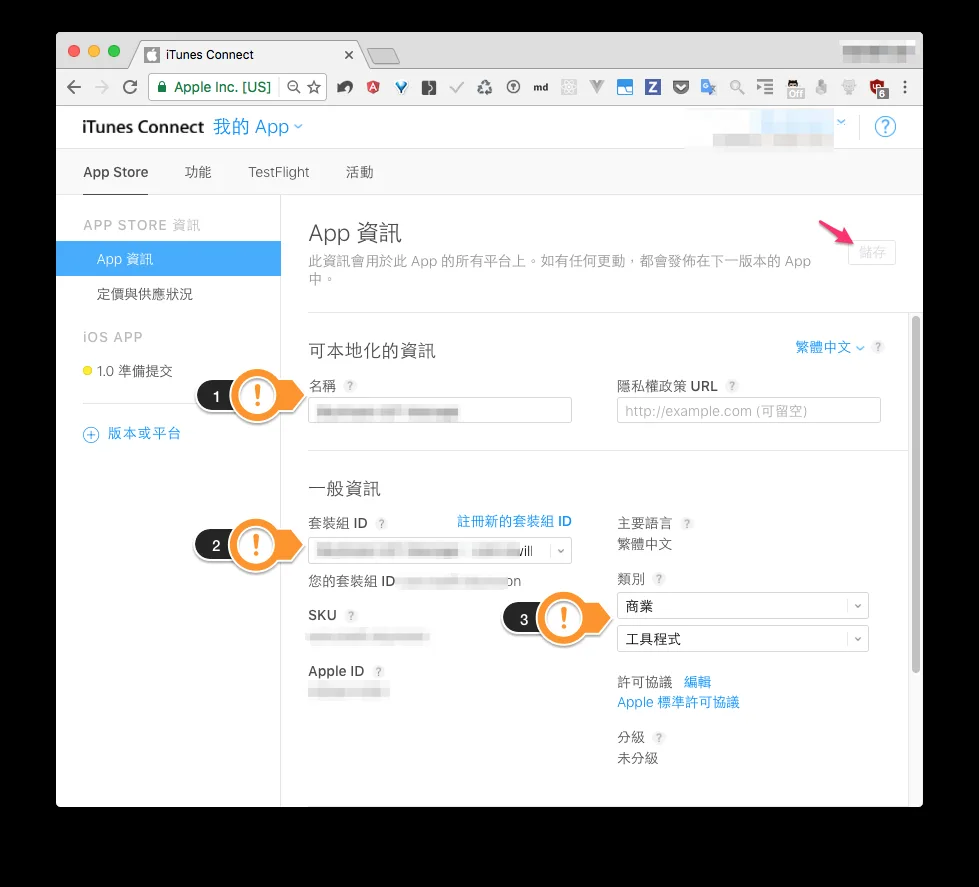Open the Vue devtools extension icon

coord(597,87)
